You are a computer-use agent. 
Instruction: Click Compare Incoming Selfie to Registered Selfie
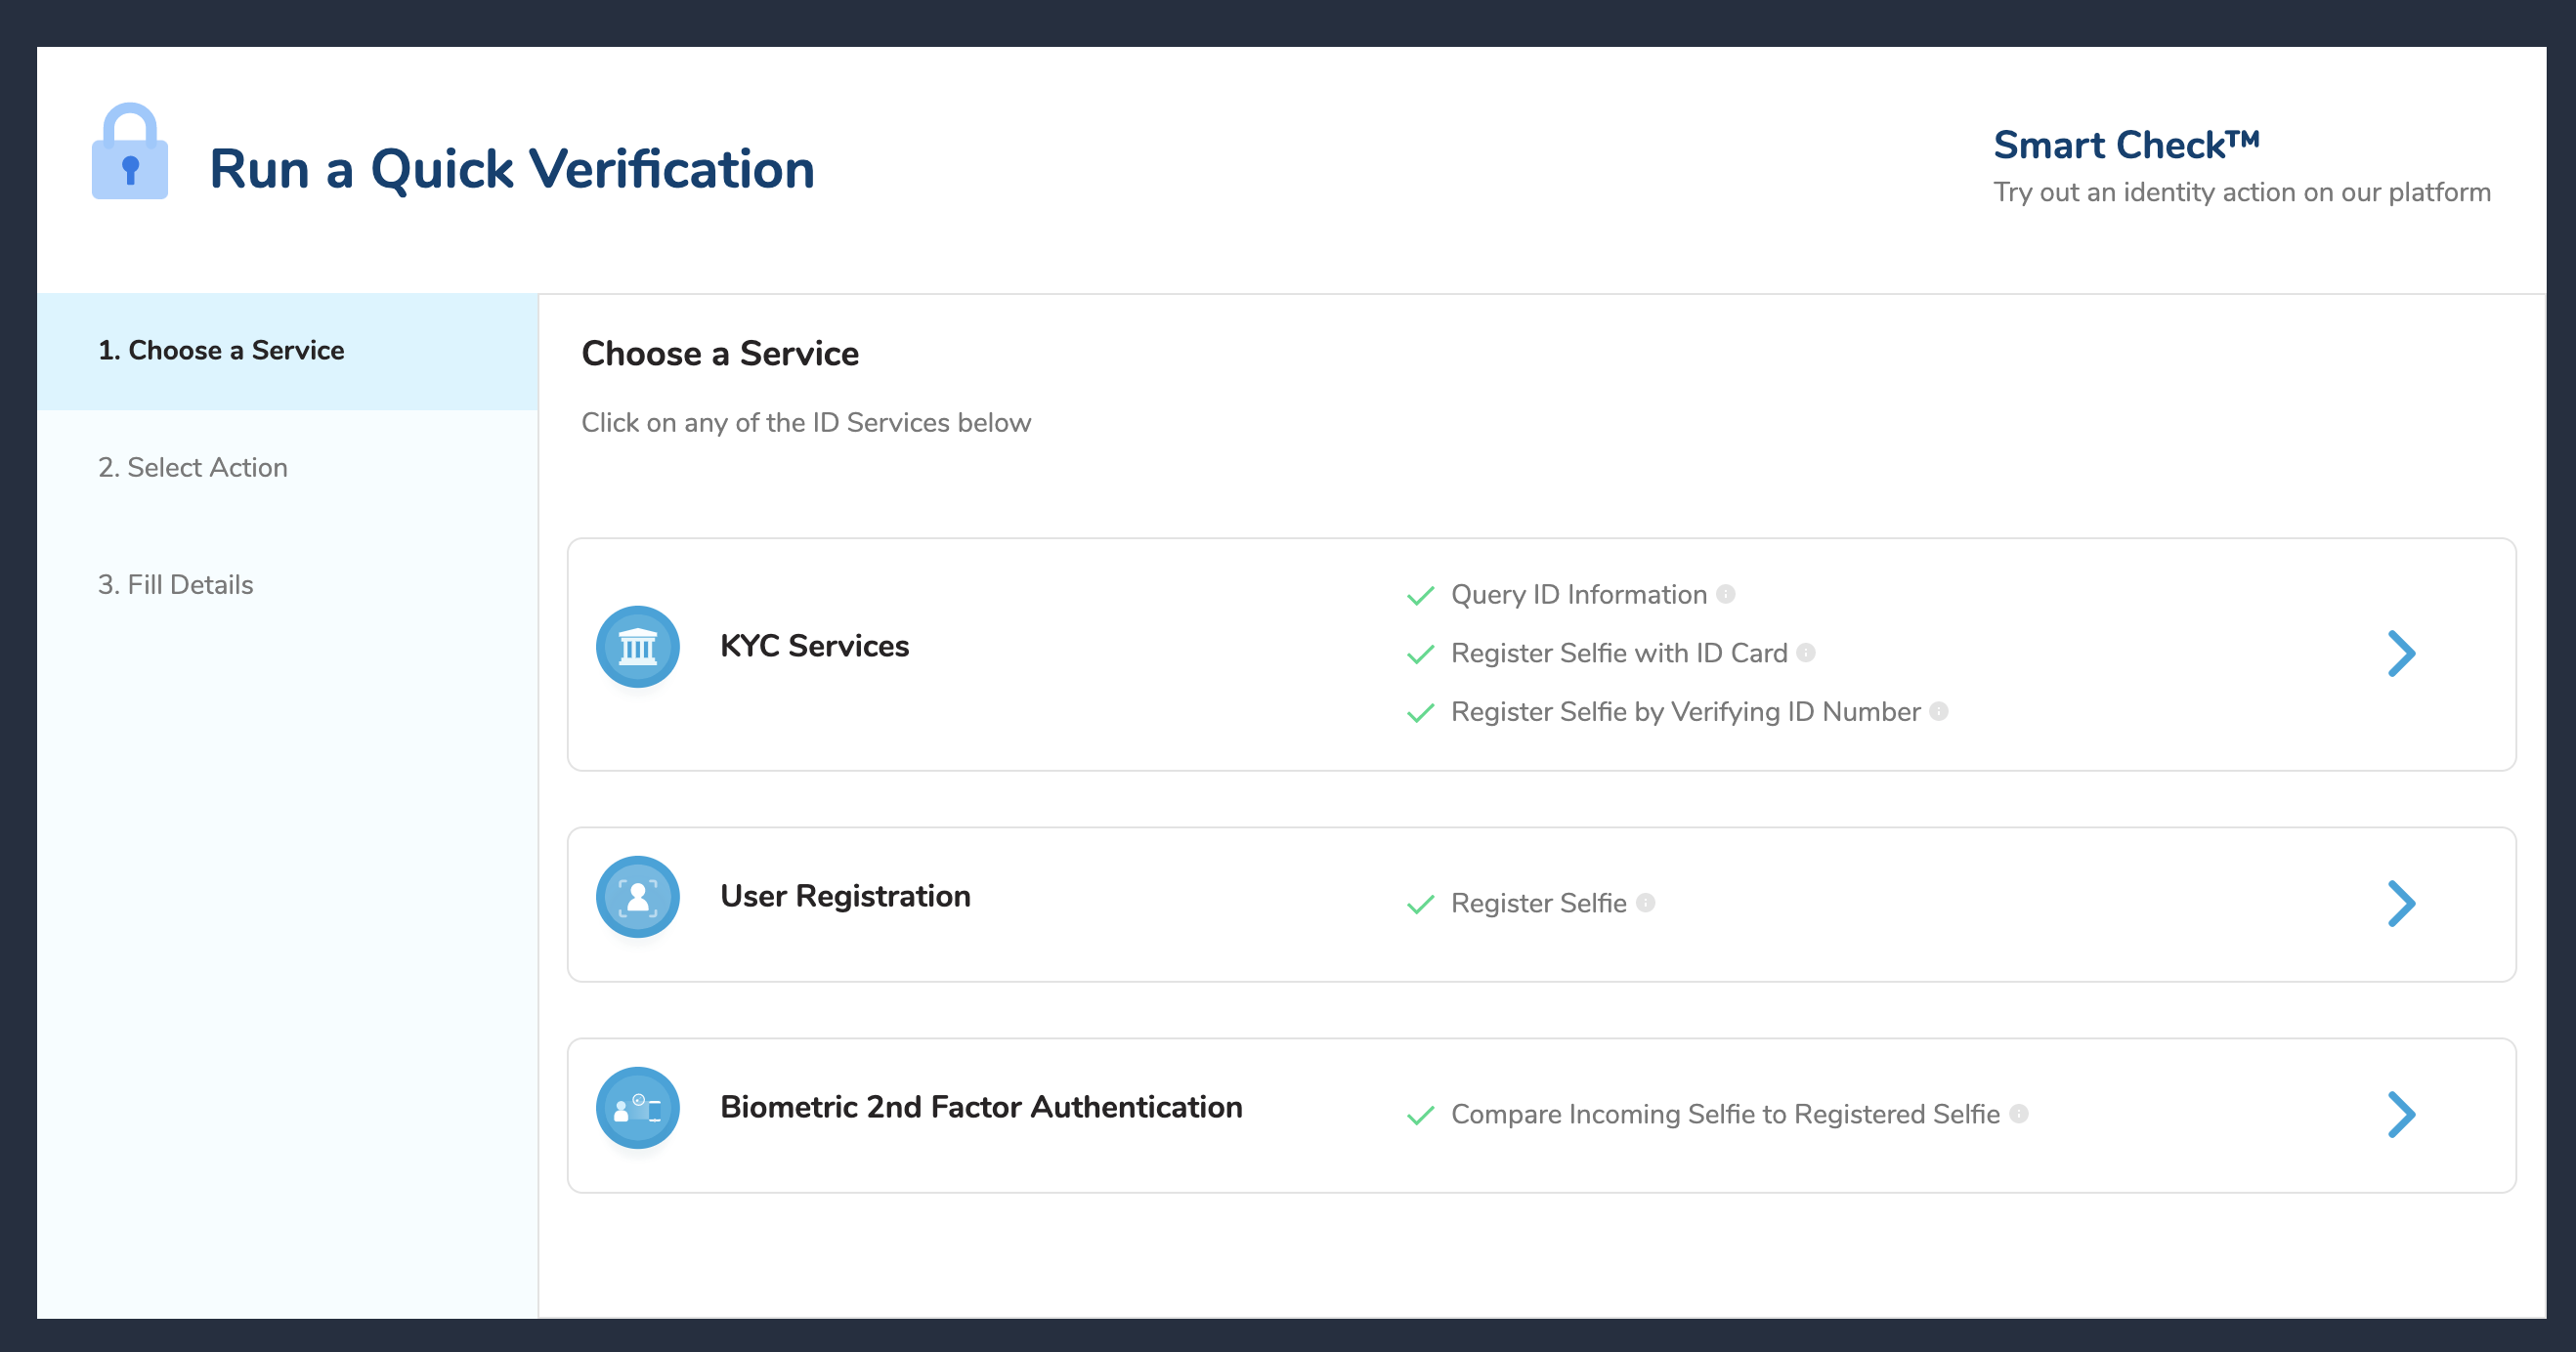click(x=1724, y=1114)
